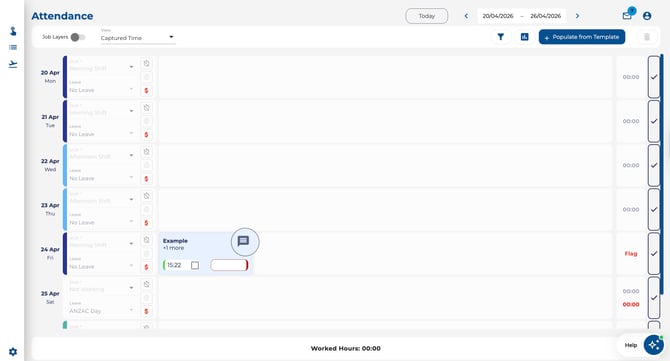The height and width of the screenshot is (361, 670).
Task: Click the timer icon on 22 Apr row
Action: click(x=146, y=152)
